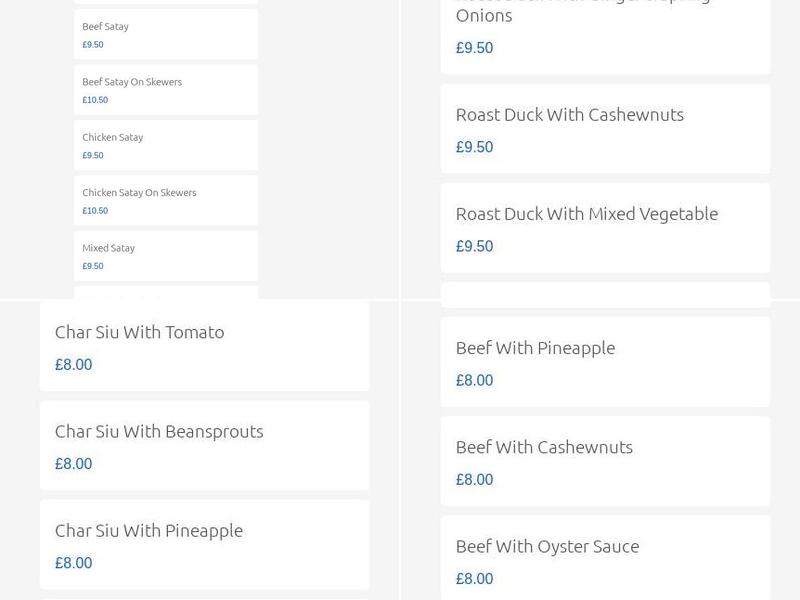
Task: Select the Beef Satay menu item
Action: pyautogui.click(x=105, y=27)
